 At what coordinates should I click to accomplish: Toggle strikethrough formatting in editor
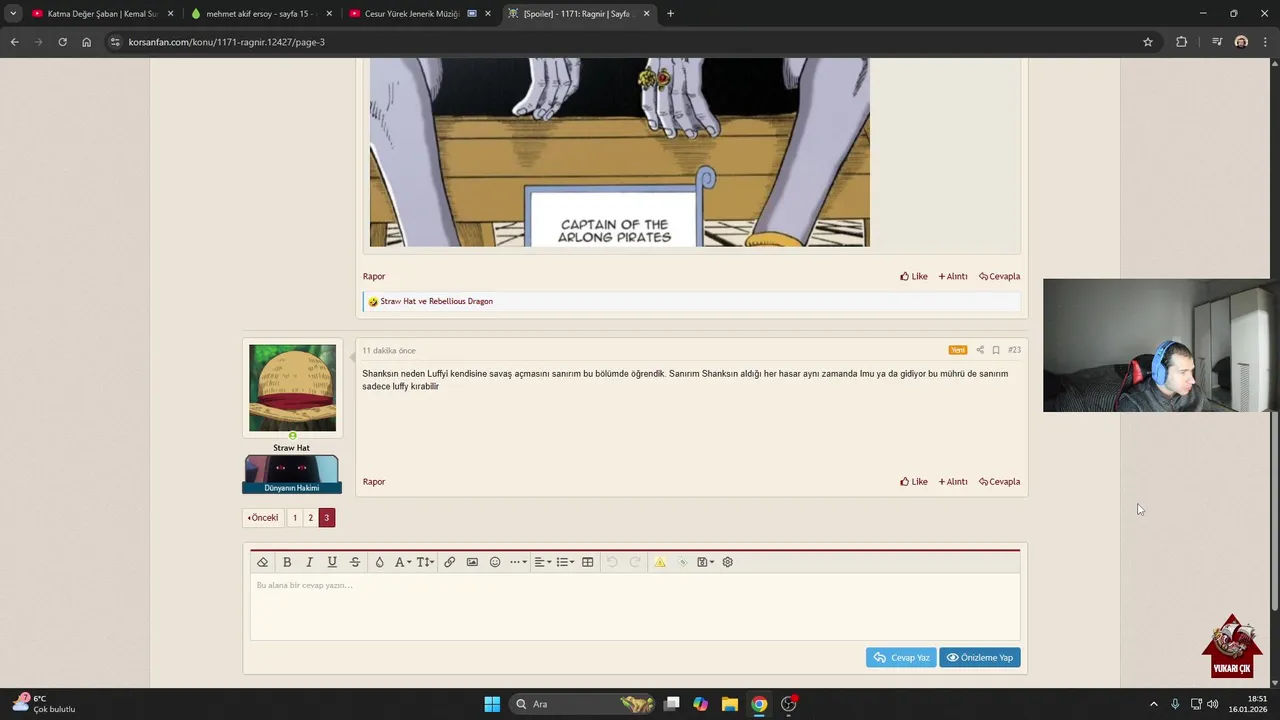[355, 562]
